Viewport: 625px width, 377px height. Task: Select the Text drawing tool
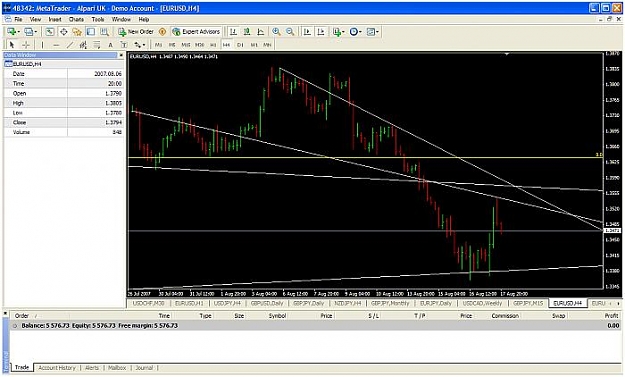110,45
